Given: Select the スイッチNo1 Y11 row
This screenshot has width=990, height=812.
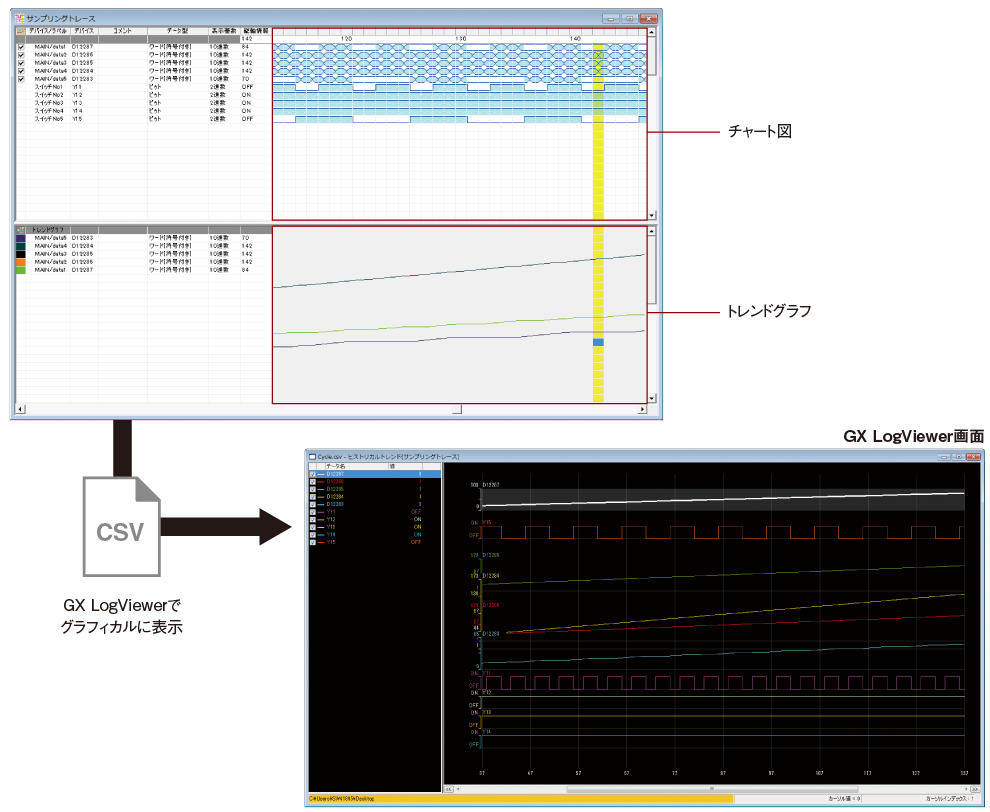Looking at the screenshot, I should pos(60,87).
